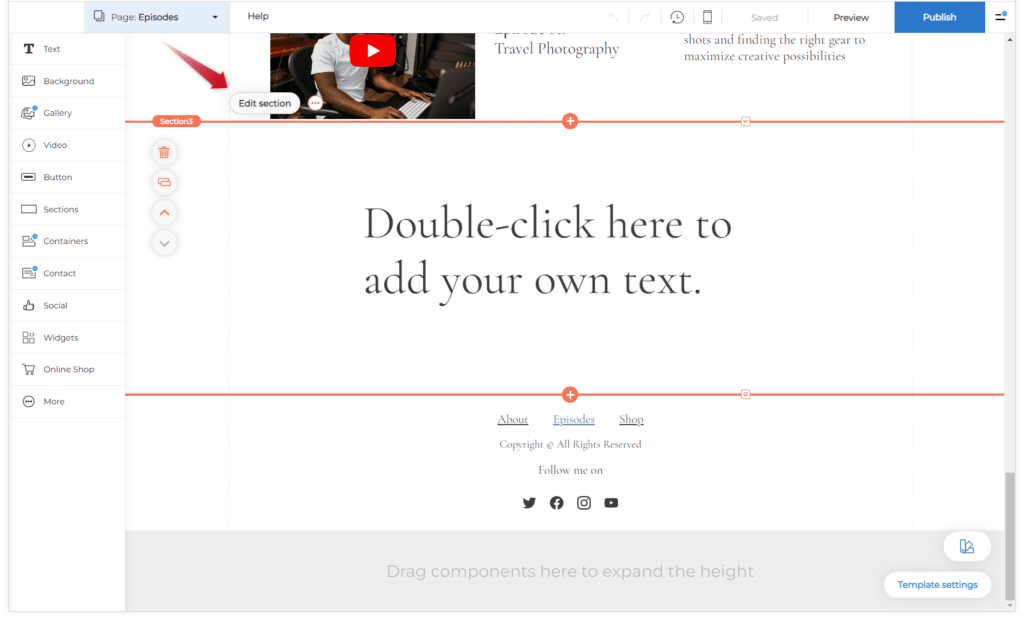Play the YouTube video thumbnail
Viewport: 1024px width, 620px height.
[372, 50]
